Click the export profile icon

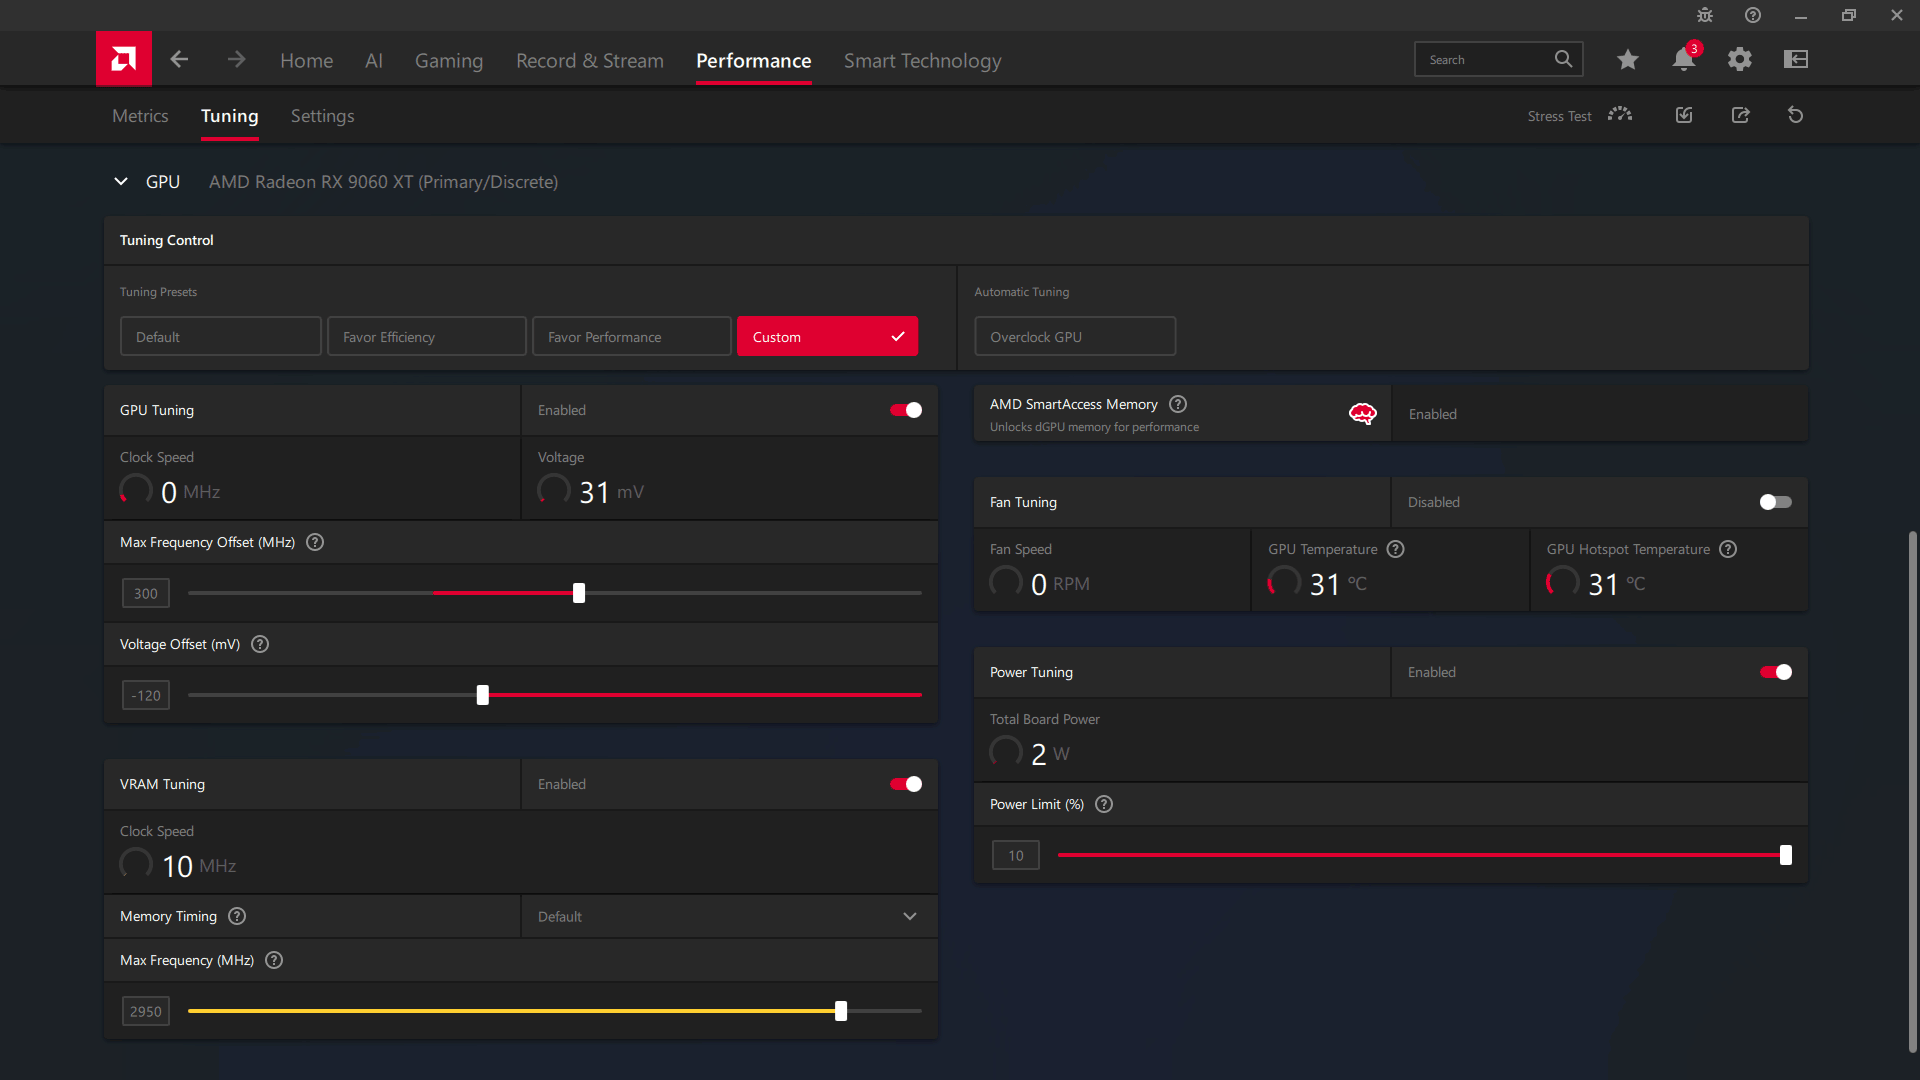[1740, 115]
